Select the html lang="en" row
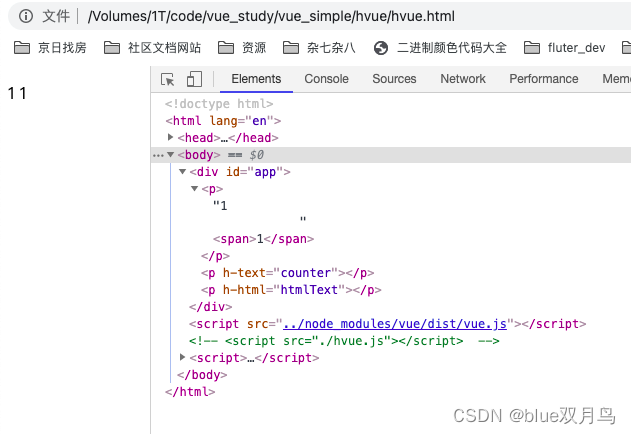 tap(223, 121)
